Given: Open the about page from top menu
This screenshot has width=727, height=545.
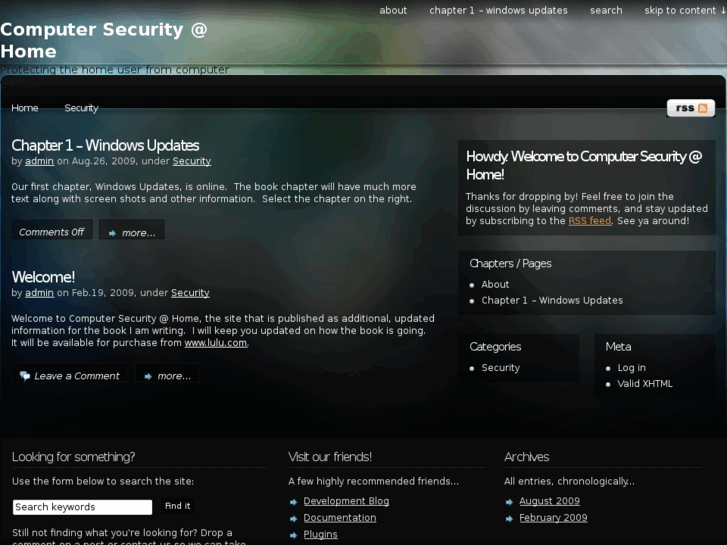Looking at the screenshot, I should click(393, 10).
